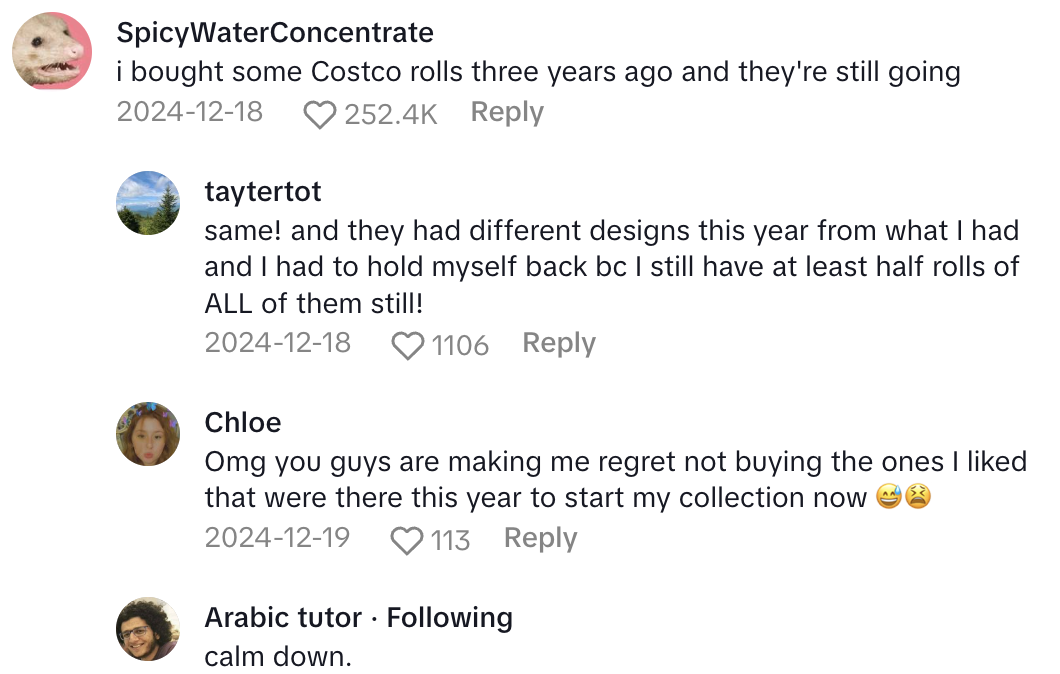Screen dimensions: 1060x674
Task: Like Chloe's comment using the heart
Action: [x=407, y=541]
